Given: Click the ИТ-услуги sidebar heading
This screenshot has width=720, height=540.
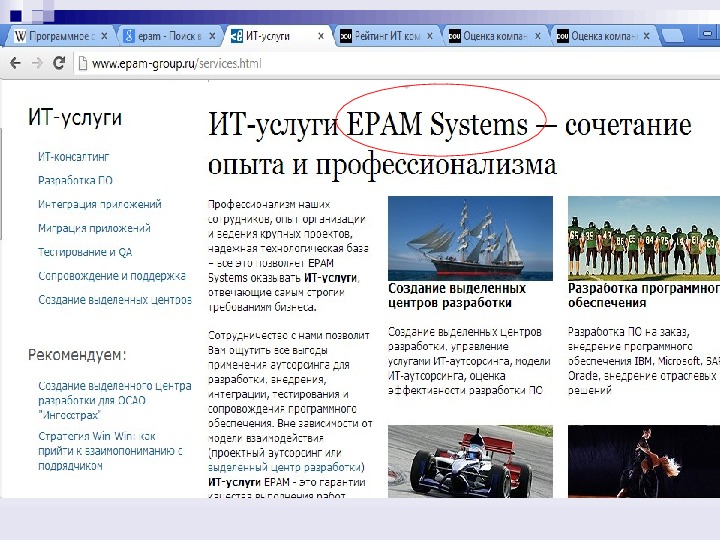Looking at the screenshot, I should pos(75,117).
